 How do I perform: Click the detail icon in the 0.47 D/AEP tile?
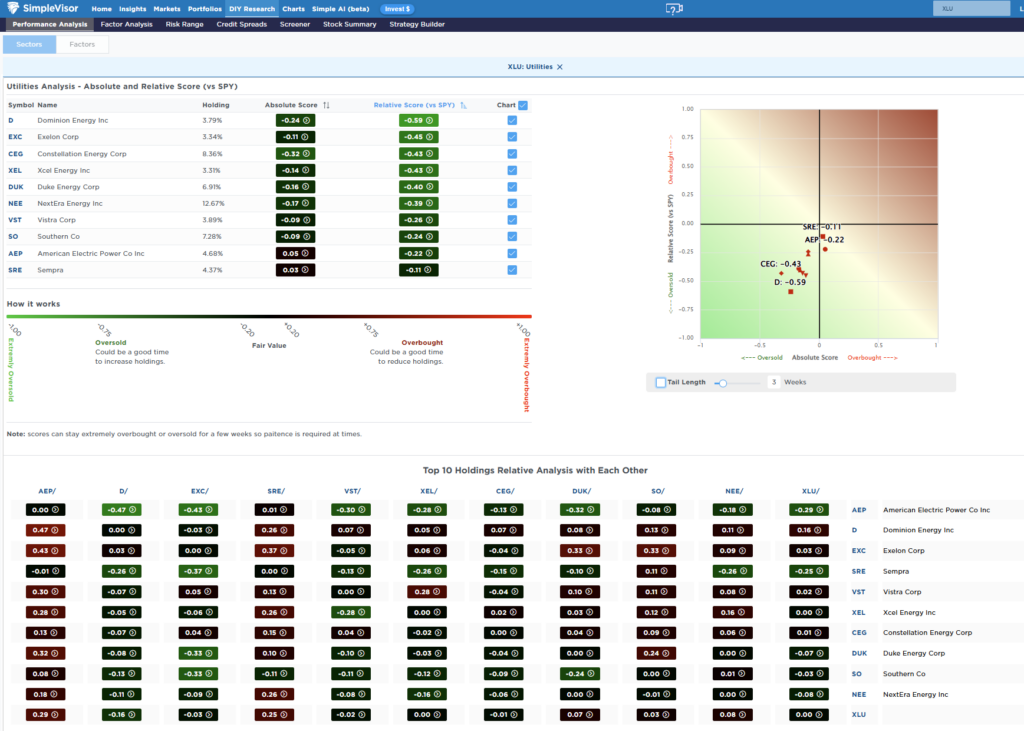[55, 530]
